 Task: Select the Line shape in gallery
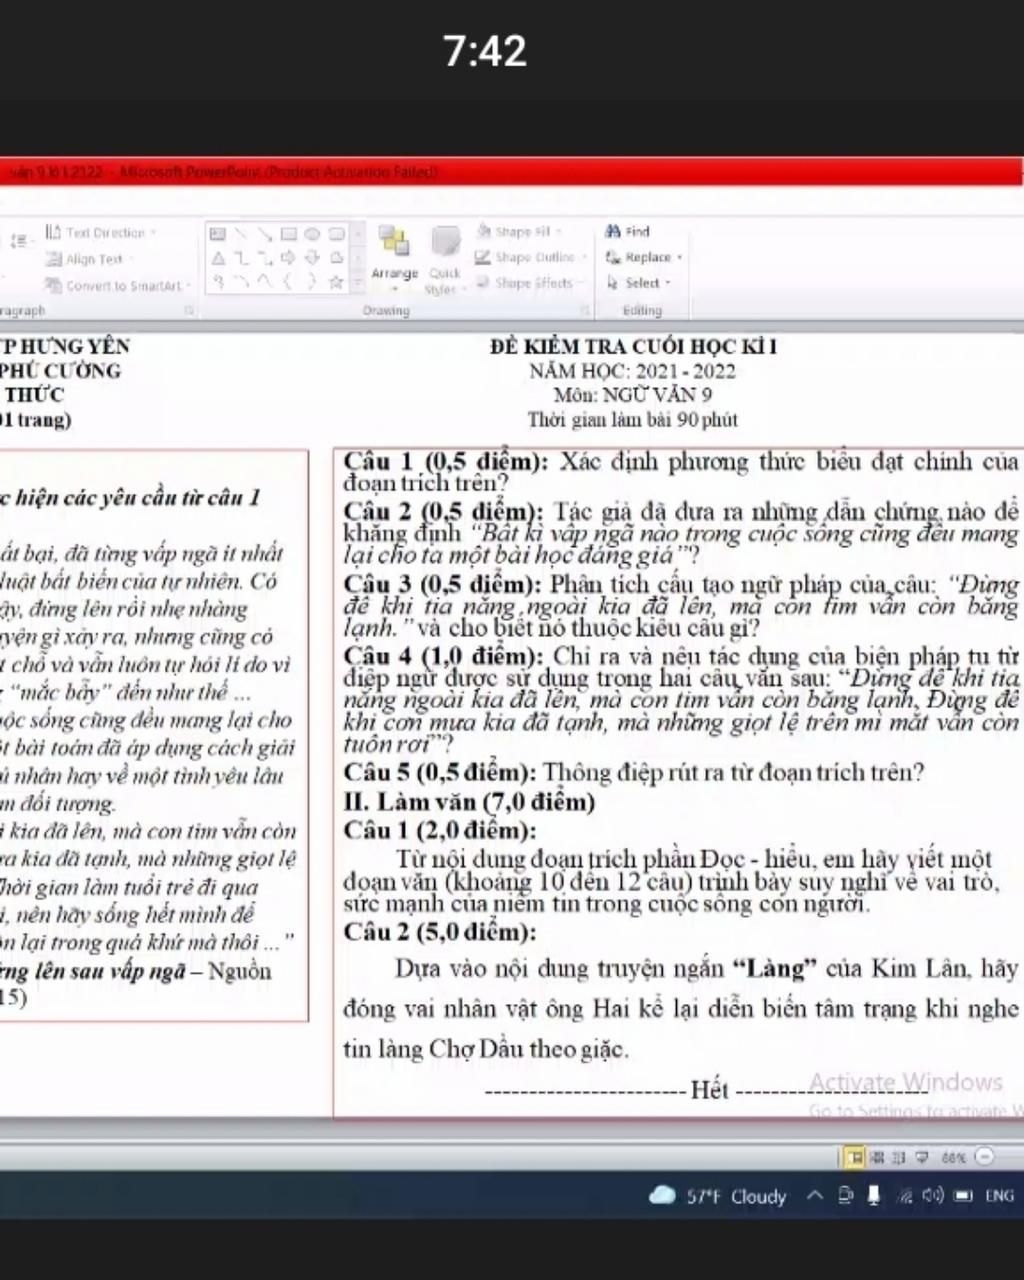point(241,234)
